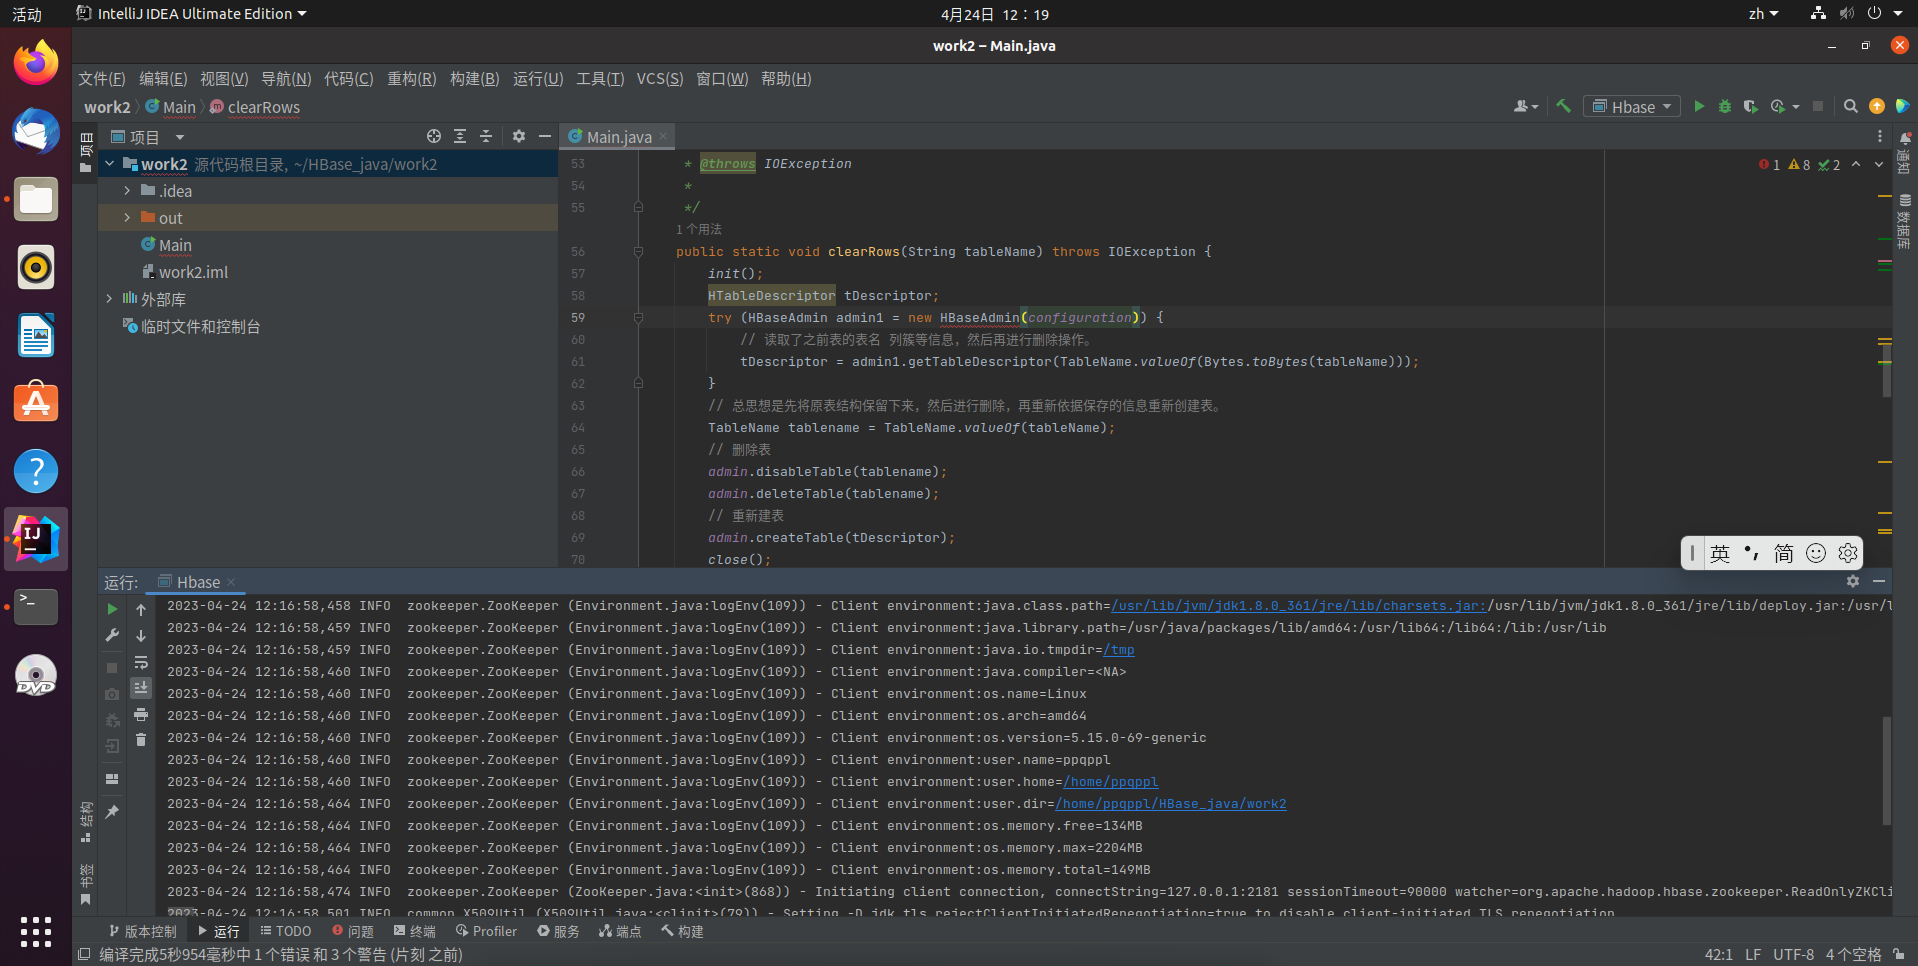
Task: Hide the run tool window
Action: [1879, 581]
